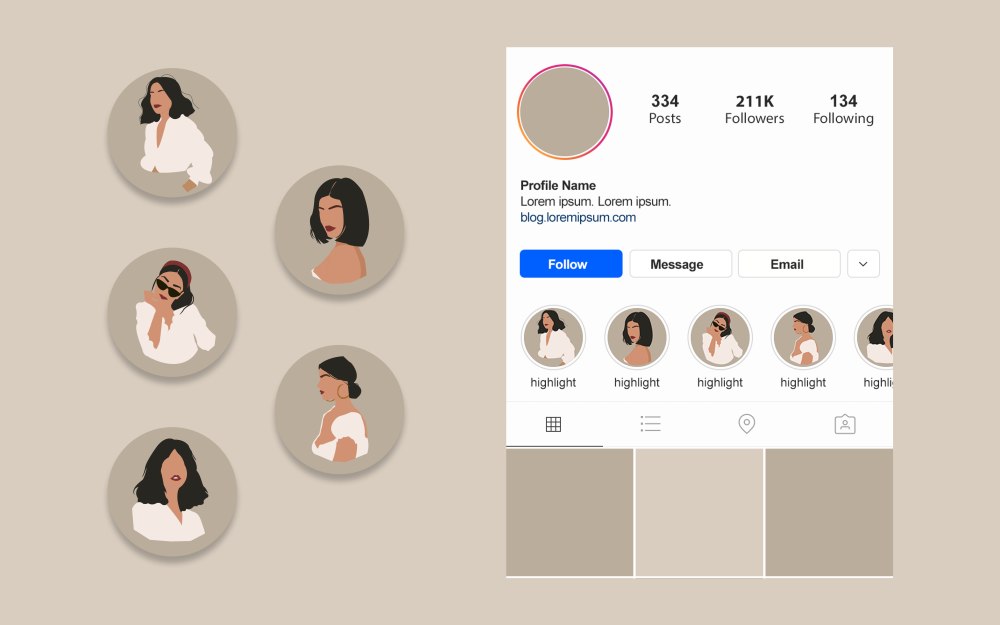Screen dimensions: 1000x625
Task: Open the grid view tab icon
Action: point(554,424)
